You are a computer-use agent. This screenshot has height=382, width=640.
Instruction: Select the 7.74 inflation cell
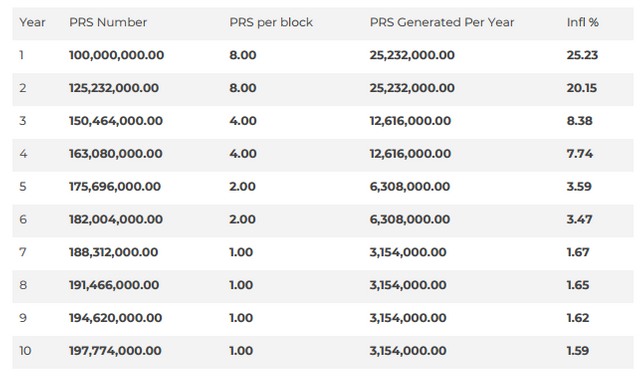pyautogui.click(x=580, y=153)
